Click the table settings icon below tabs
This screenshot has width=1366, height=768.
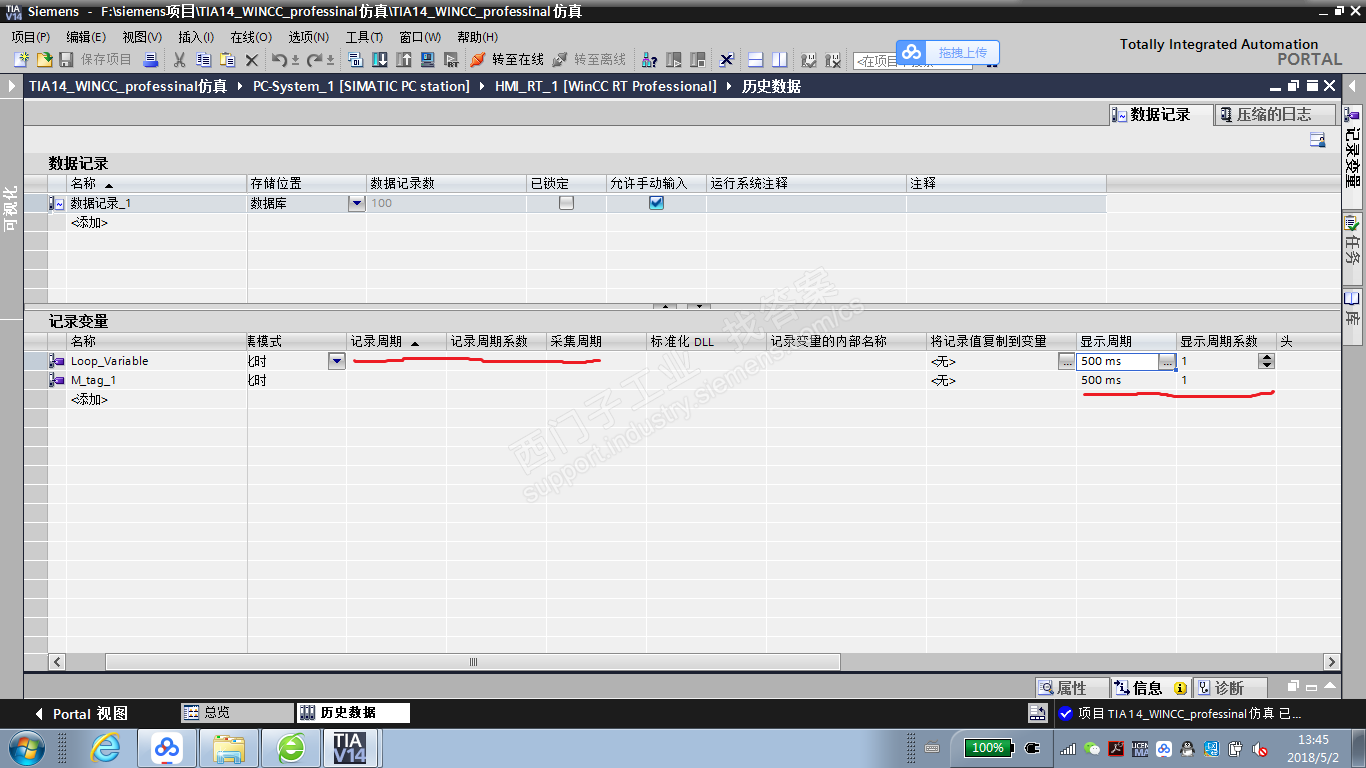1318,140
